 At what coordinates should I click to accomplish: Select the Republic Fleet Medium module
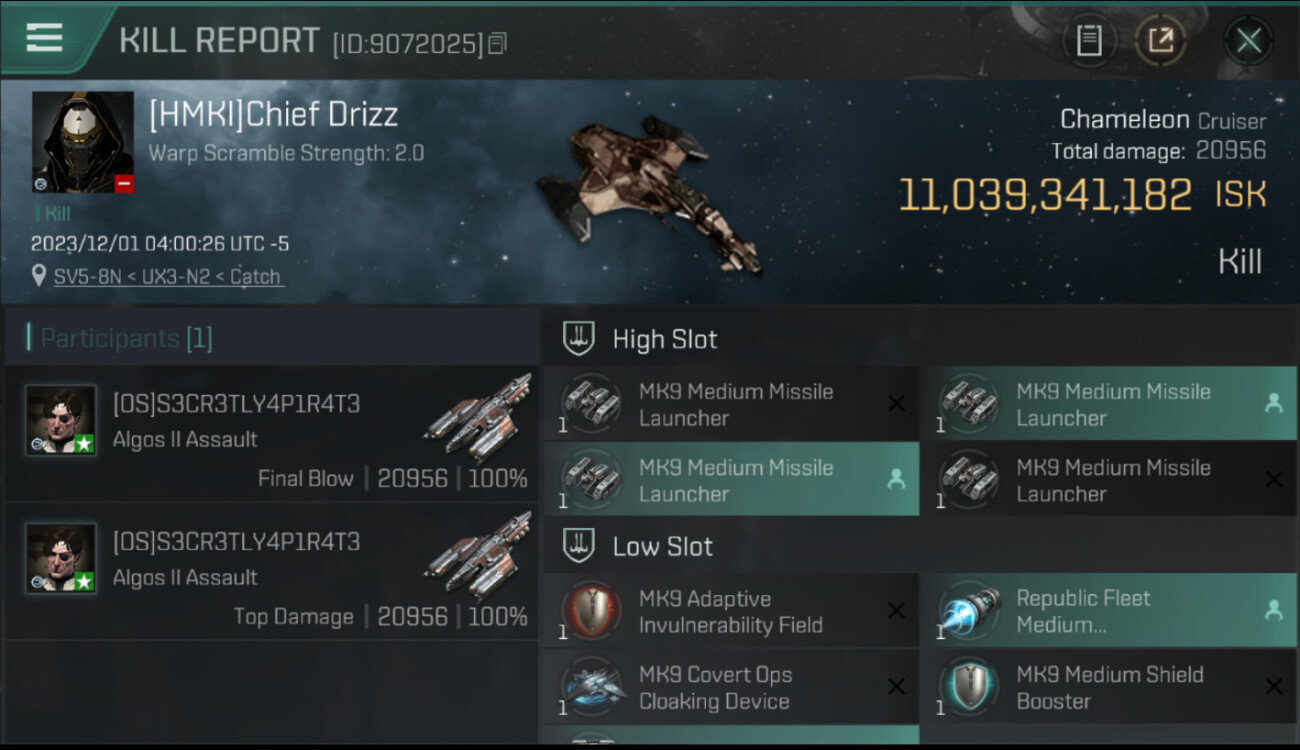(1109, 610)
